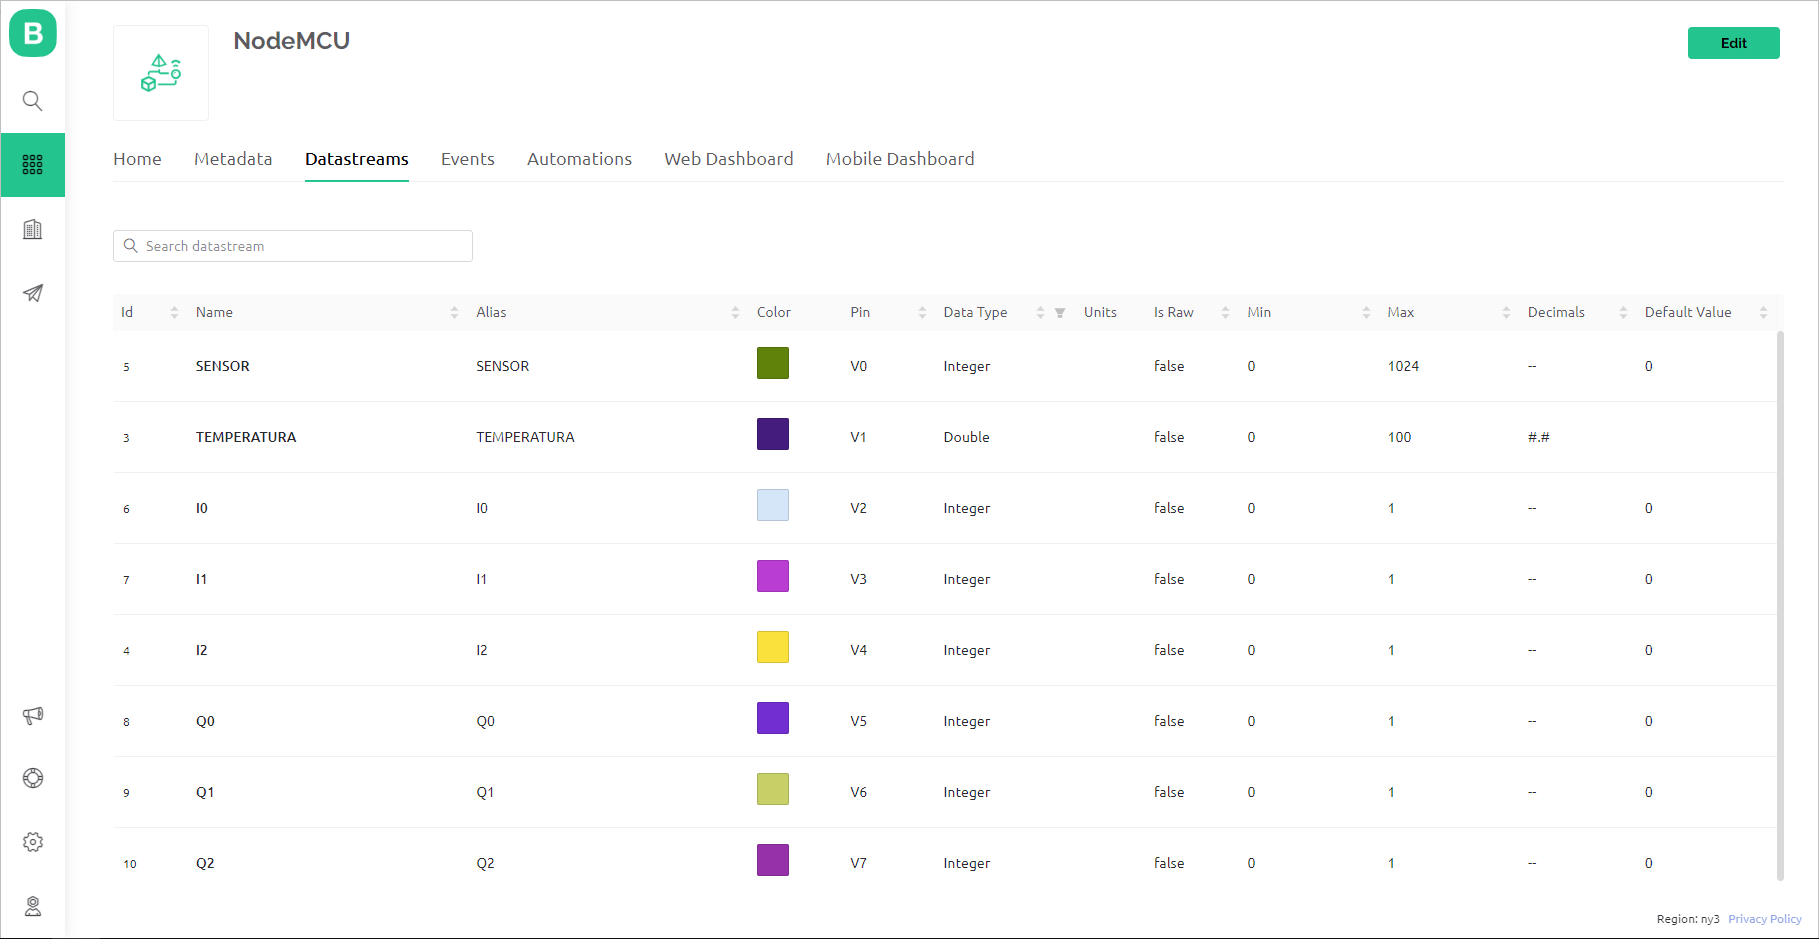Open the Privacy Policy link
The height and width of the screenshot is (939, 1819).
tap(1765, 919)
